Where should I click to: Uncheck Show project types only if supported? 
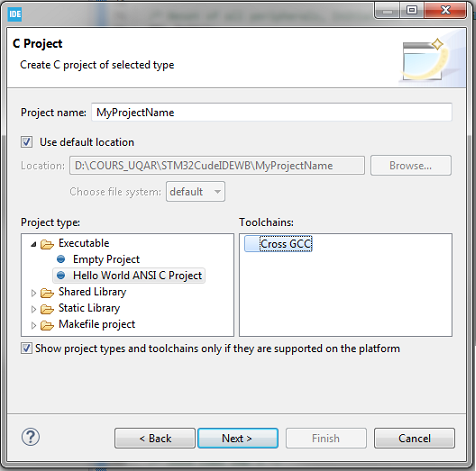[27, 348]
